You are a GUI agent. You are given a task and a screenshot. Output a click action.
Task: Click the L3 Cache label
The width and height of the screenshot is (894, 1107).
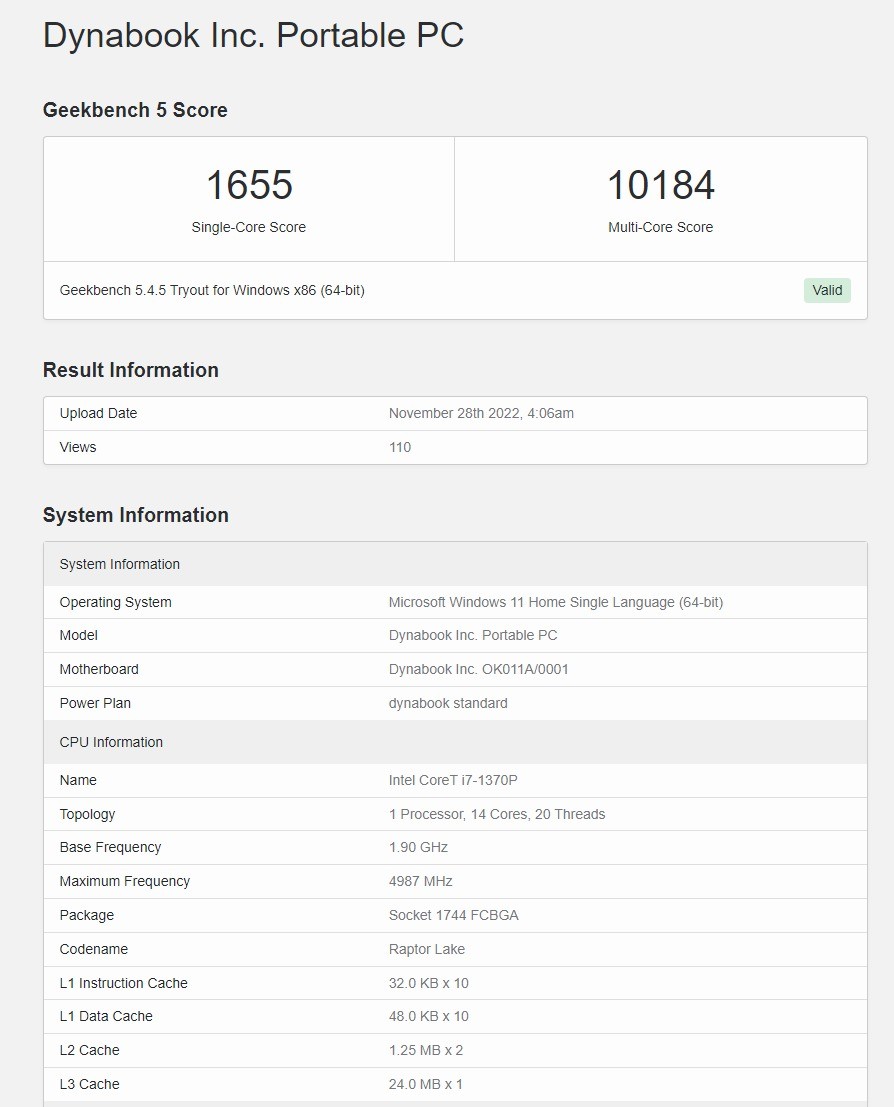click(x=89, y=1084)
